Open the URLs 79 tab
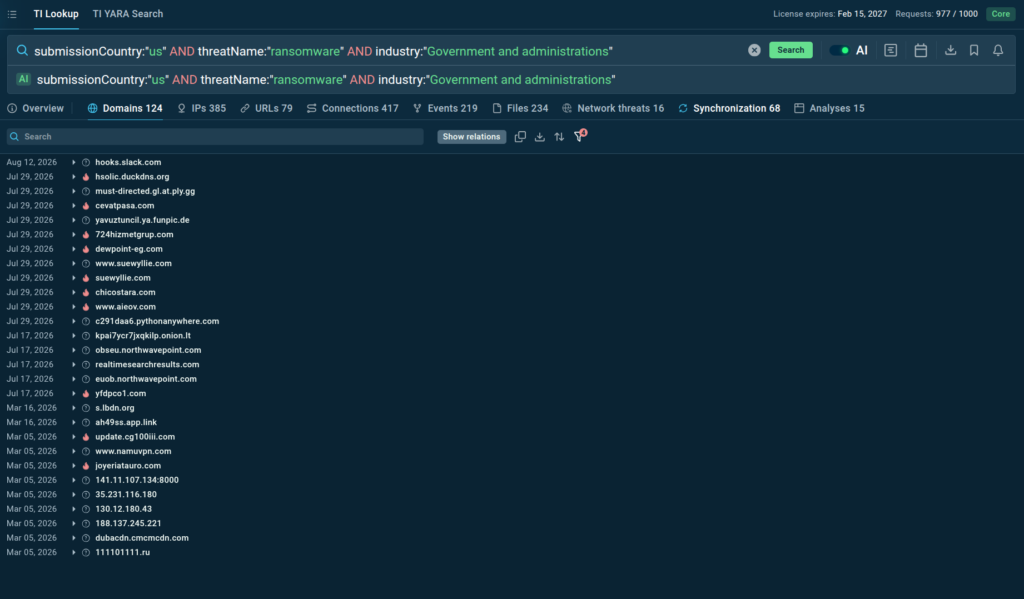The image size is (1024, 599). point(266,108)
